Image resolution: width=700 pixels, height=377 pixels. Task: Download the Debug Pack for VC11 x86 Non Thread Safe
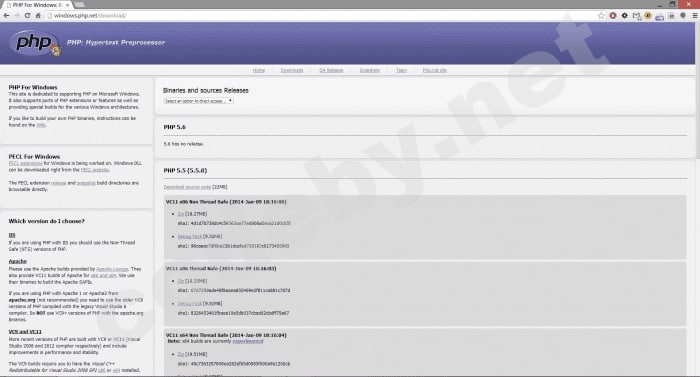[190, 236]
